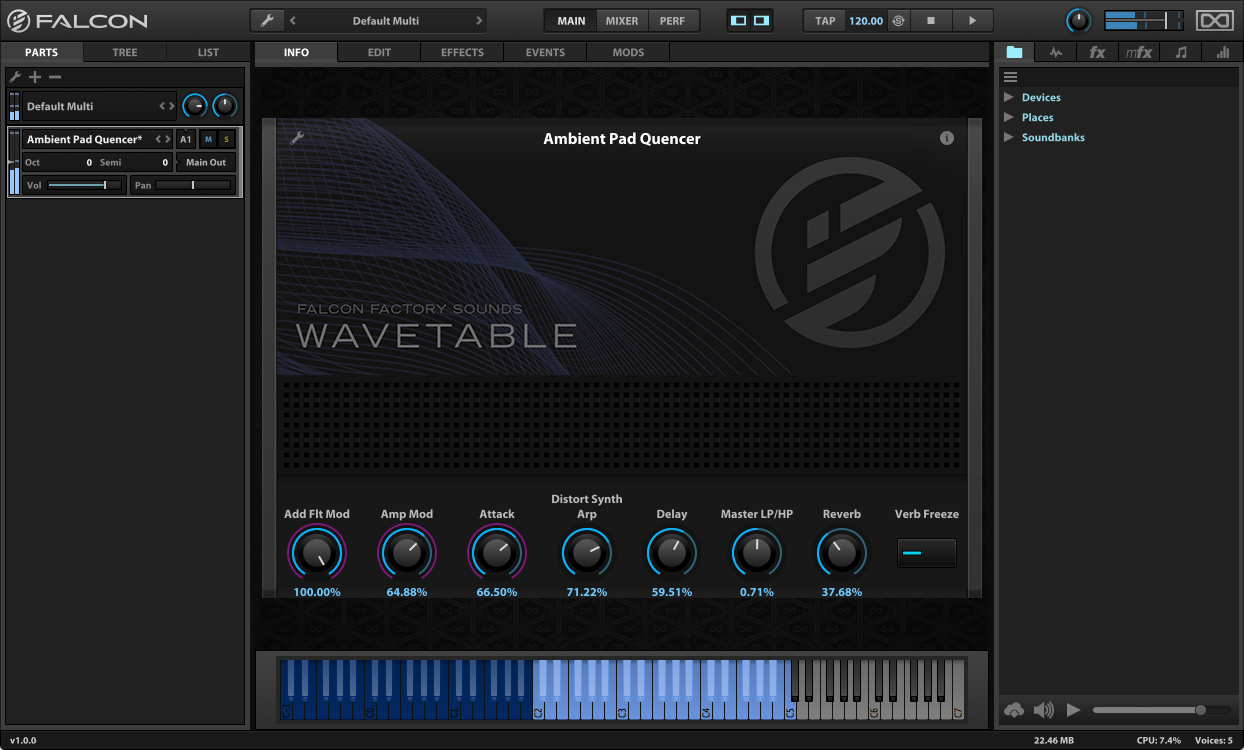Click the Reverb knob
1244x750 pixels.
(x=842, y=553)
